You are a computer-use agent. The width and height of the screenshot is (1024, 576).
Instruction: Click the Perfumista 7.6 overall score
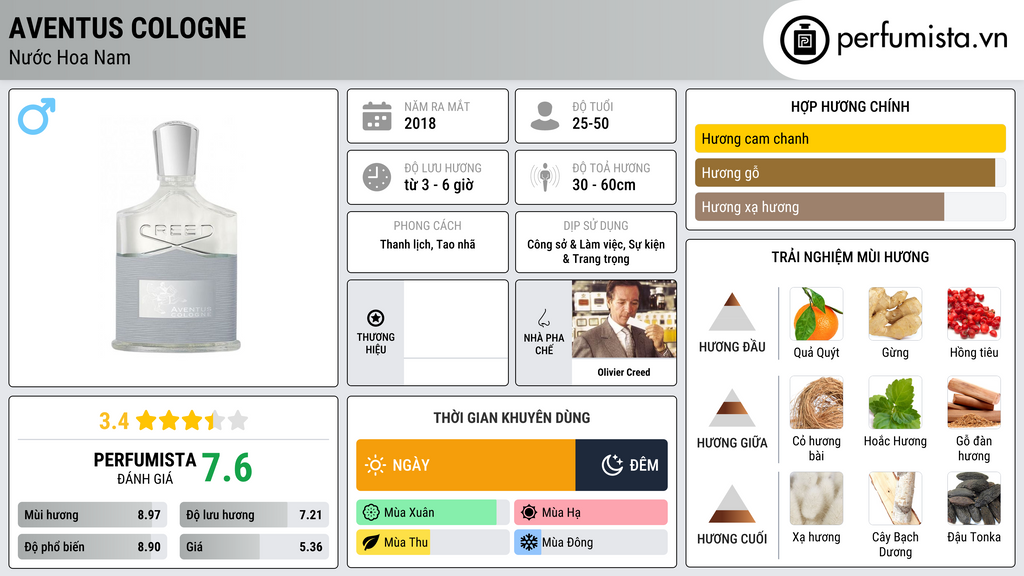[x=227, y=468]
